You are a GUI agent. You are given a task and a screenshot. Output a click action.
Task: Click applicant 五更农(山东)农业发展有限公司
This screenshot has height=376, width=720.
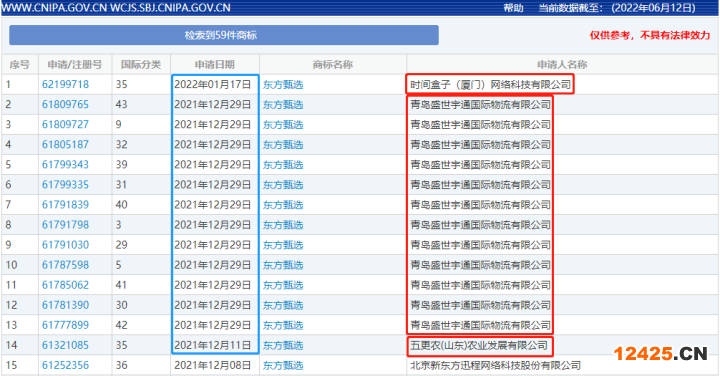[x=479, y=345]
